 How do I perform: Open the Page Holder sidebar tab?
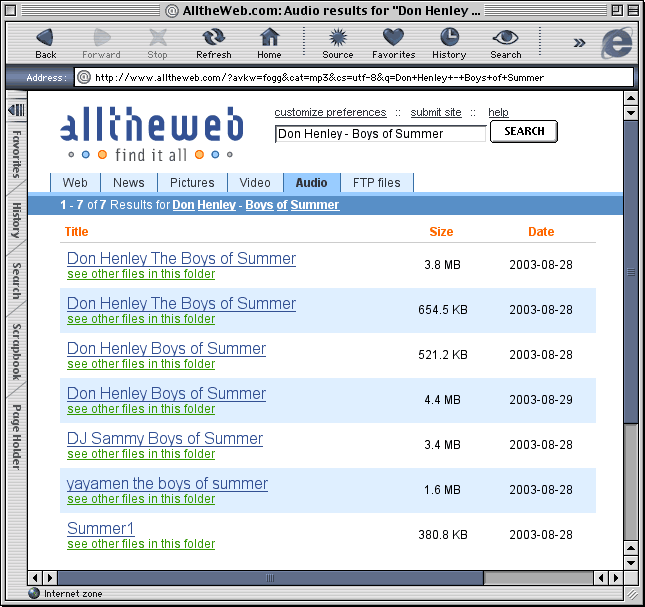click(x=16, y=437)
